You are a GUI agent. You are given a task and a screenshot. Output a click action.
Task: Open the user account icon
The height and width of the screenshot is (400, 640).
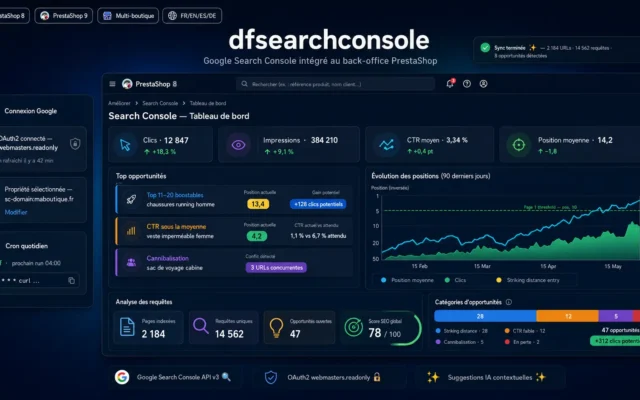(x=483, y=84)
